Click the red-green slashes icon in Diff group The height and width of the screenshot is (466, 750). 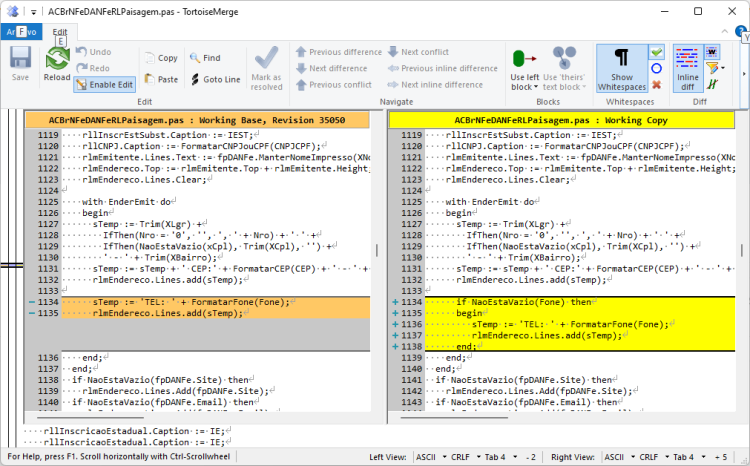click(x=712, y=84)
